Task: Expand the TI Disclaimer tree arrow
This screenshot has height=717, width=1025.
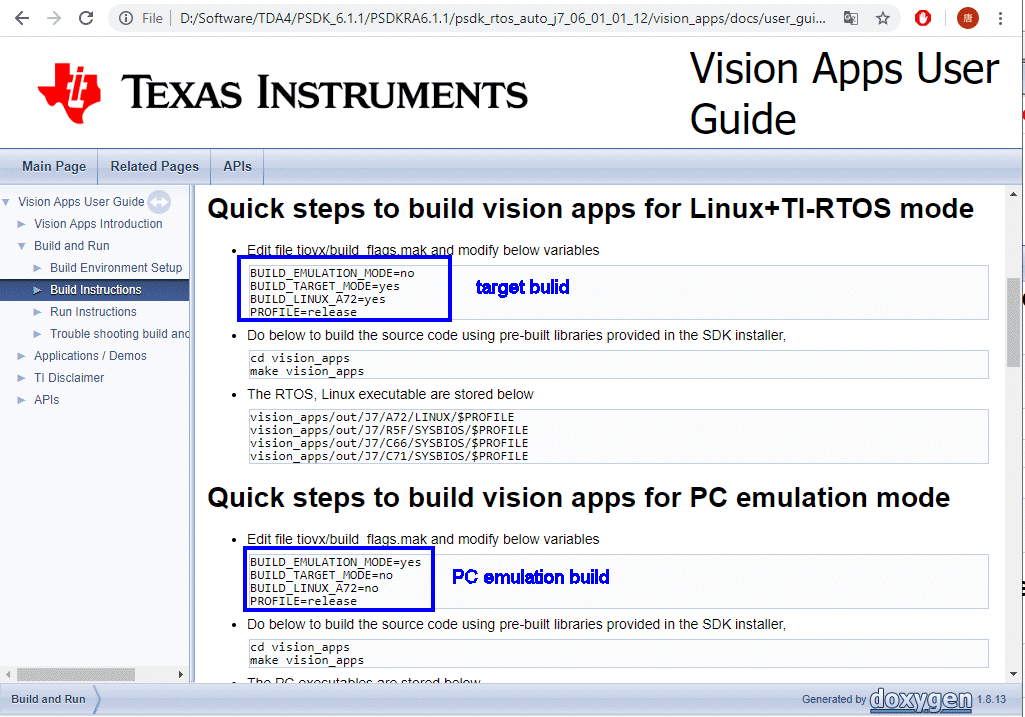Action: pyautogui.click(x=22, y=378)
